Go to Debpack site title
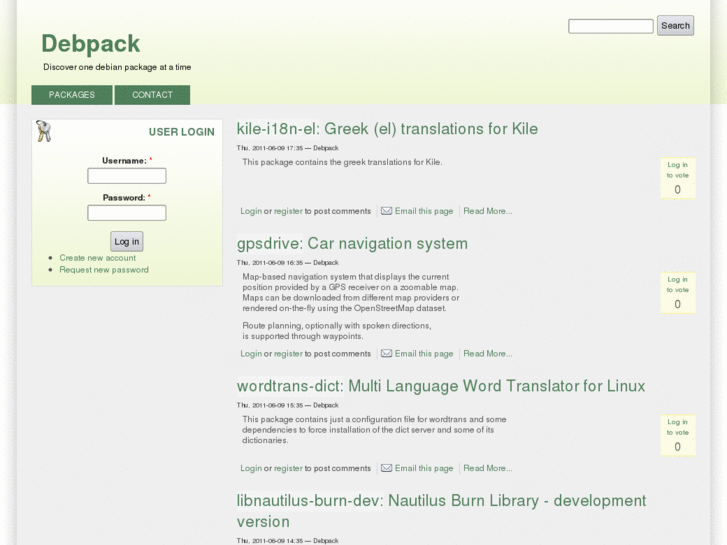The height and width of the screenshot is (545, 727). [x=90, y=44]
